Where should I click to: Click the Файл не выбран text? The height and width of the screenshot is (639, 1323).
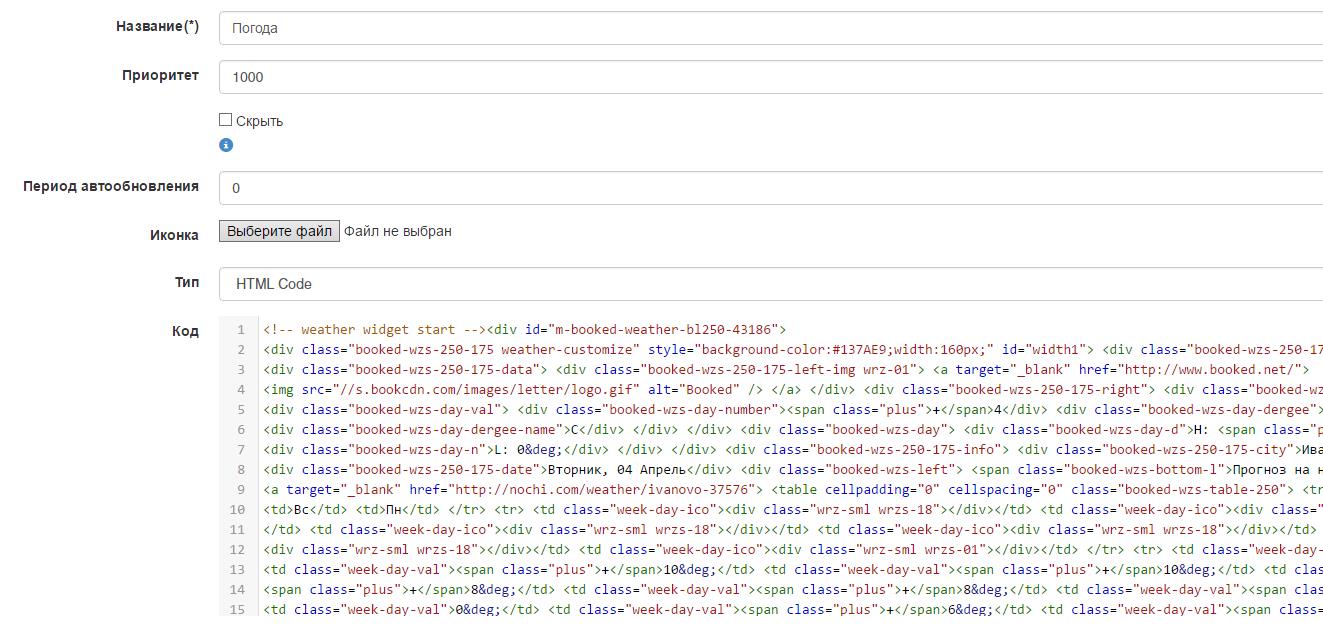click(x=398, y=231)
